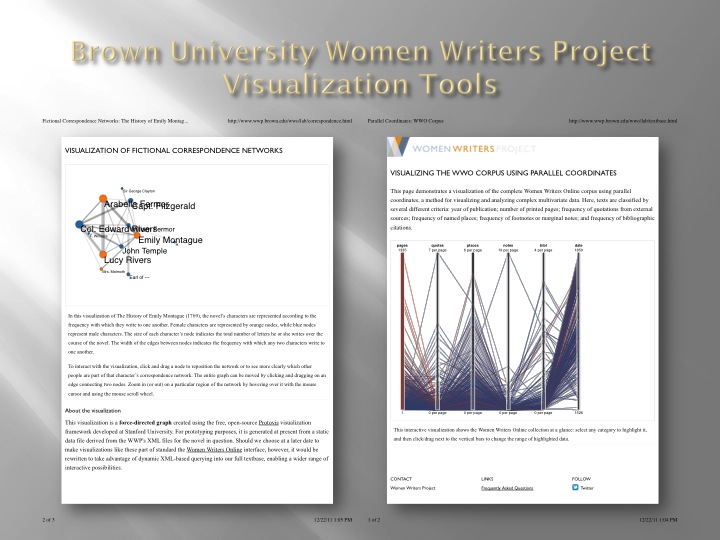720x540 pixels.
Task: Click the quotes axis bar
Action: click(x=437, y=330)
